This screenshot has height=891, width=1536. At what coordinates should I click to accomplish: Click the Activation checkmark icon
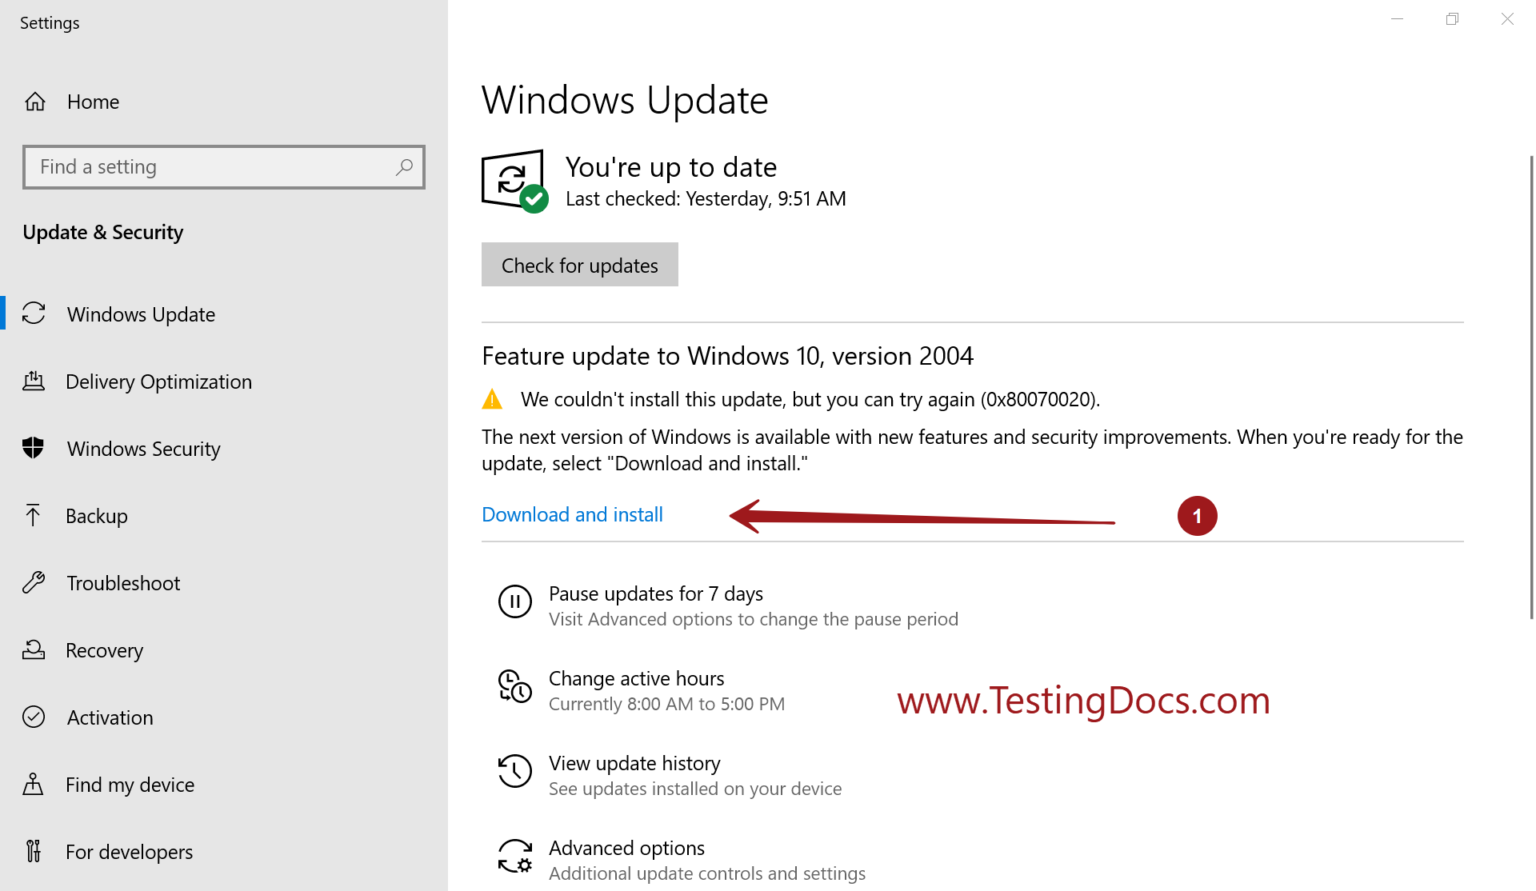[35, 717]
